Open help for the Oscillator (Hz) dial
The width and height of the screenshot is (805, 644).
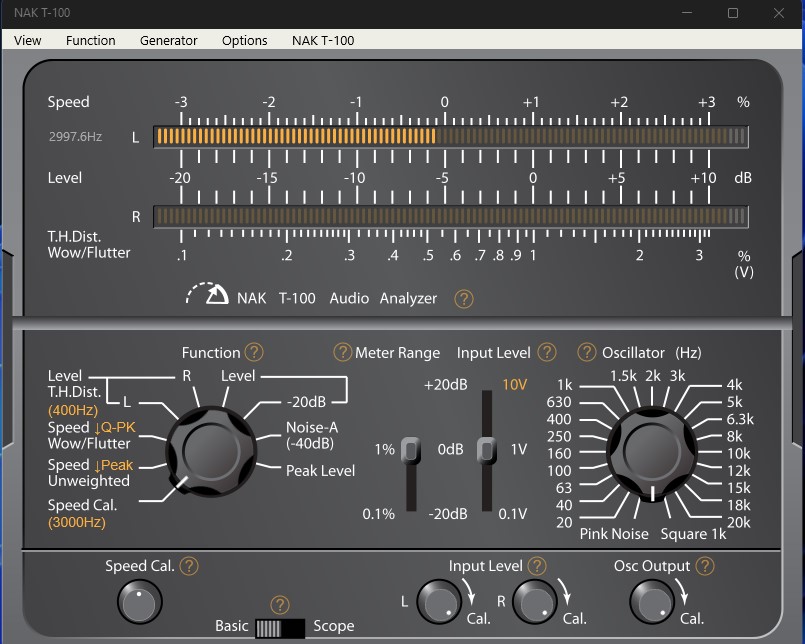tap(586, 352)
